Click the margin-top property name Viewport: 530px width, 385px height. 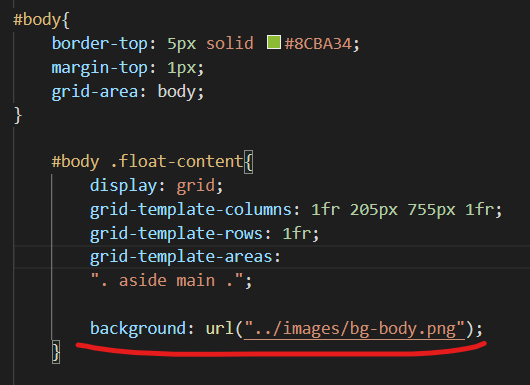click(100, 68)
